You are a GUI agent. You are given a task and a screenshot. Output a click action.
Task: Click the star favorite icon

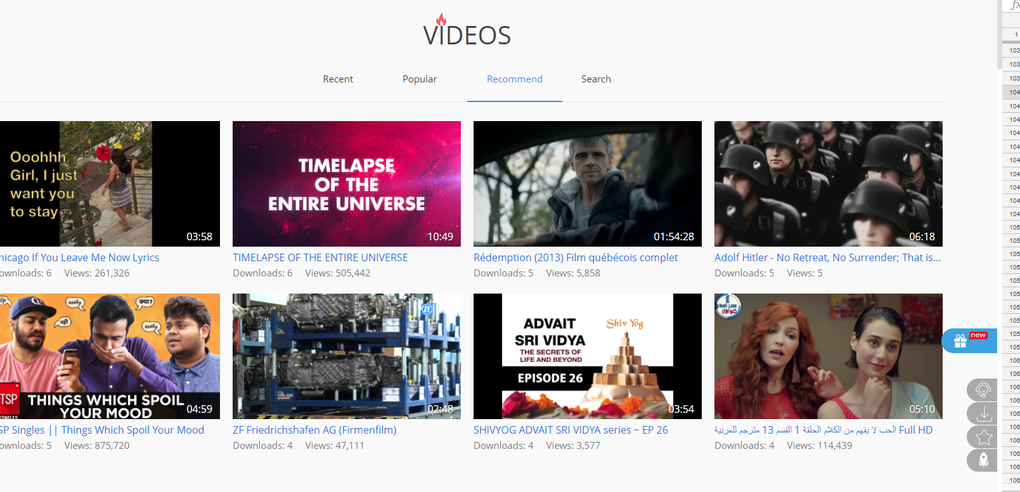[x=982, y=437]
